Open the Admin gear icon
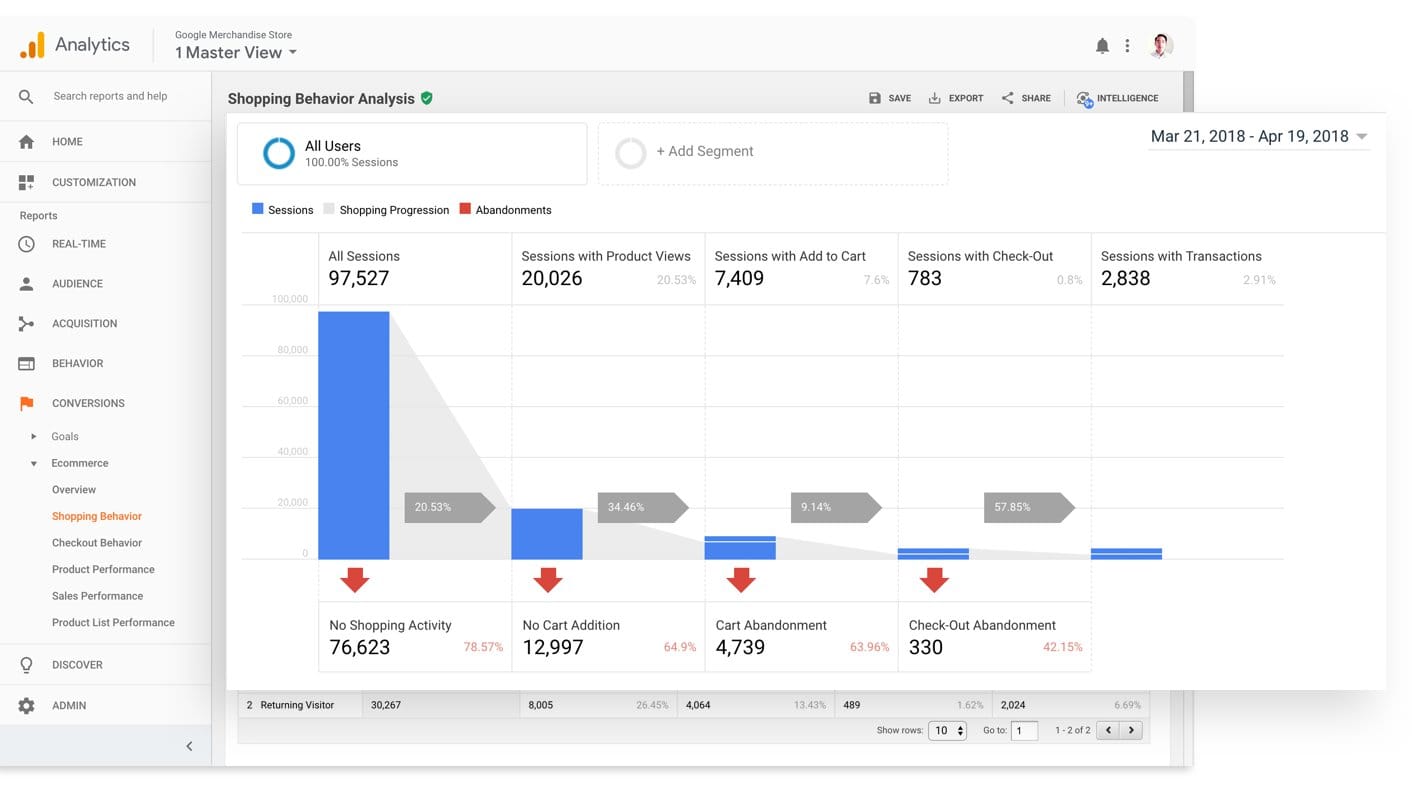 (28, 705)
